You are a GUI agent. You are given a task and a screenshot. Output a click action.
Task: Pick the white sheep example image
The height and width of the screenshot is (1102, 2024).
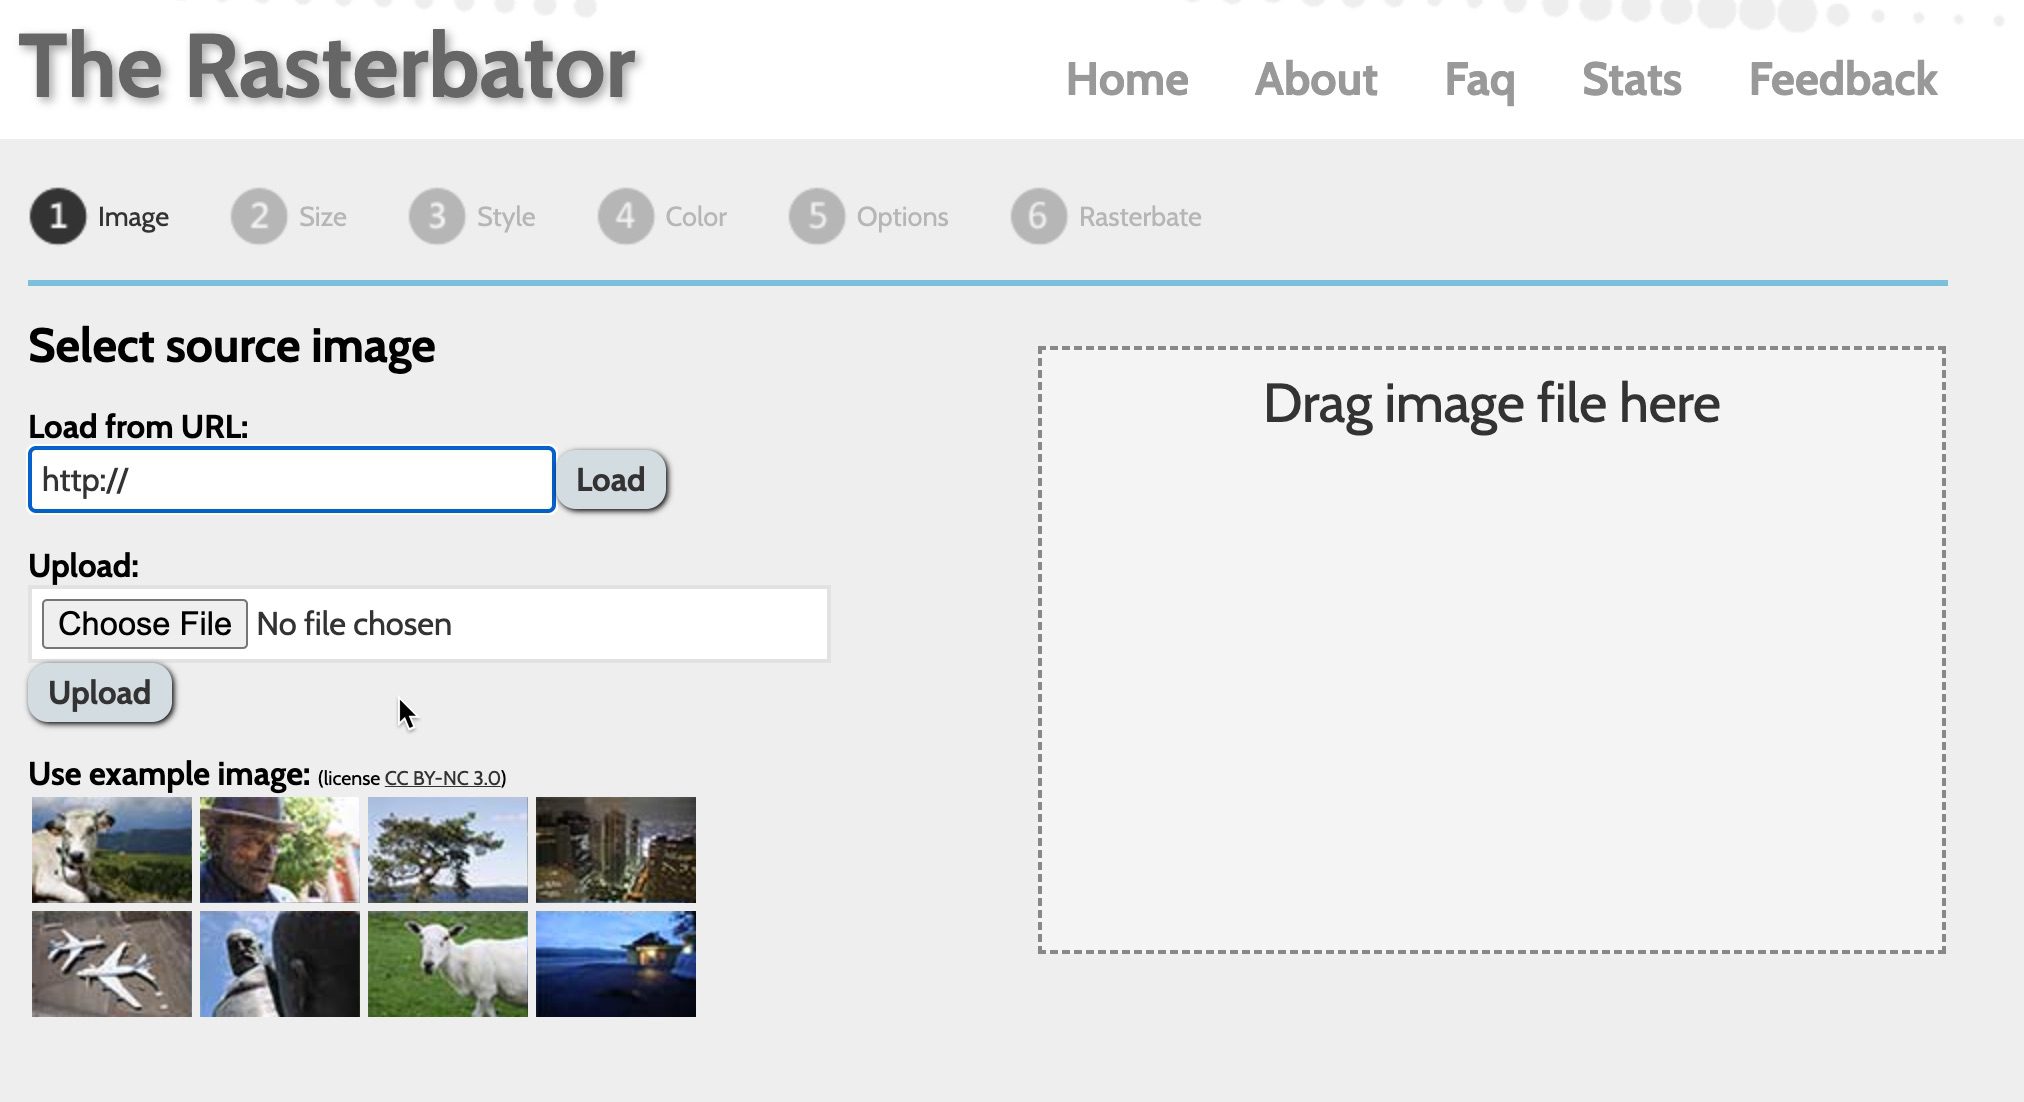click(447, 964)
